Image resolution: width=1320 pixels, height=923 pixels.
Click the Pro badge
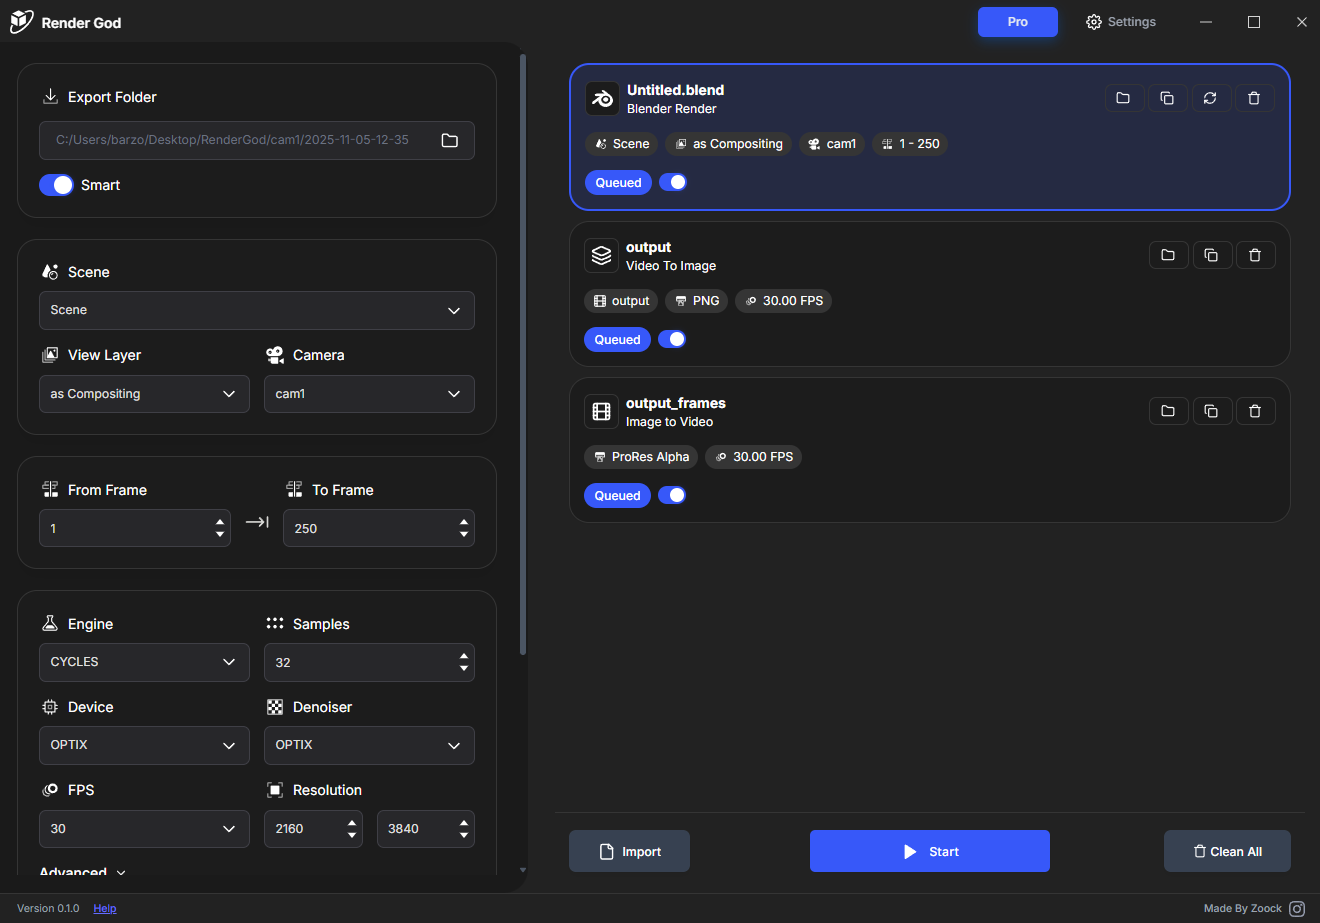(x=1017, y=21)
